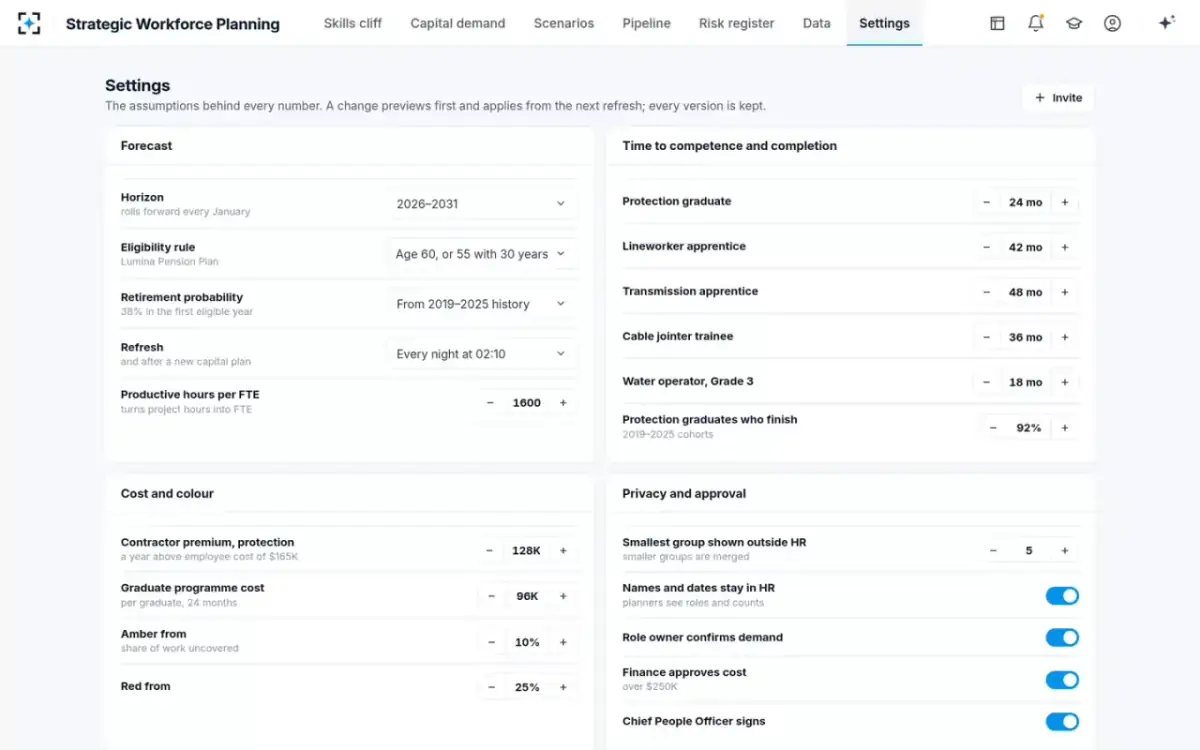This screenshot has width=1200, height=750.
Task: Decrease Productive hours per FTE
Action: click(x=490, y=403)
